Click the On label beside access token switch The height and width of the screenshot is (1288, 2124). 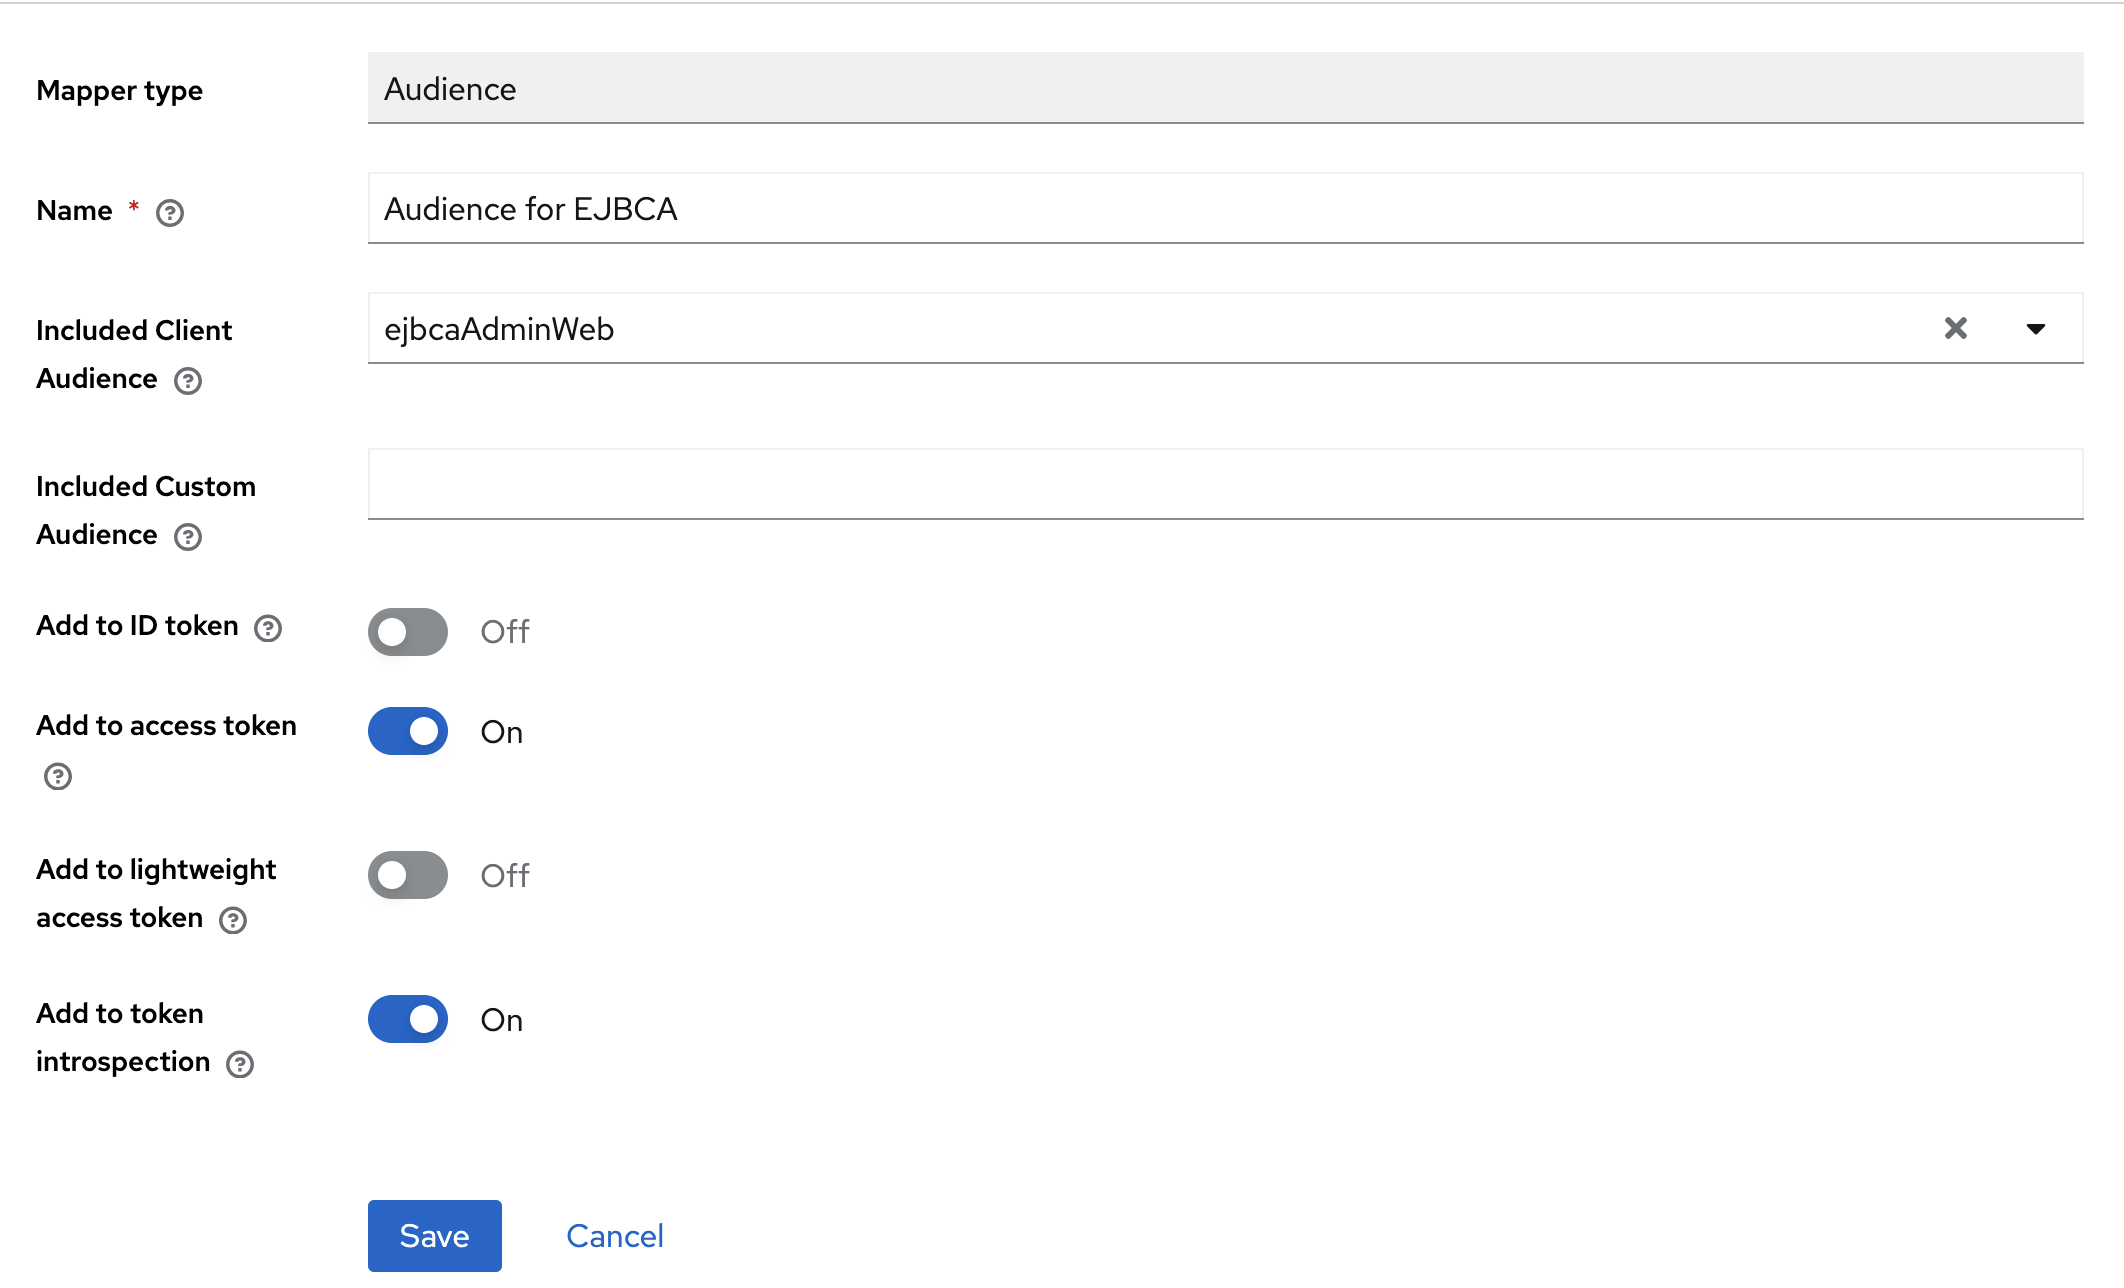[x=501, y=732]
